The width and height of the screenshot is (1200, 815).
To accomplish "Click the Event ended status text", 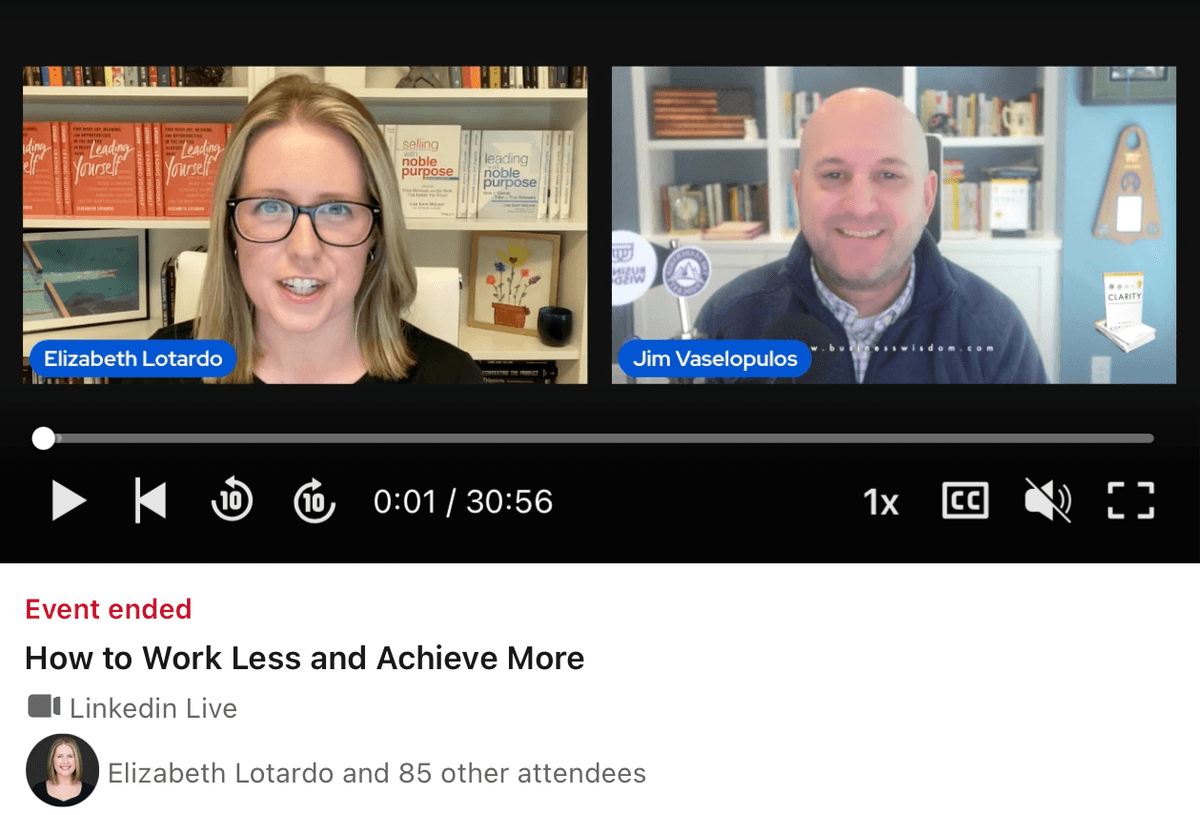I will click(x=108, y=609).
